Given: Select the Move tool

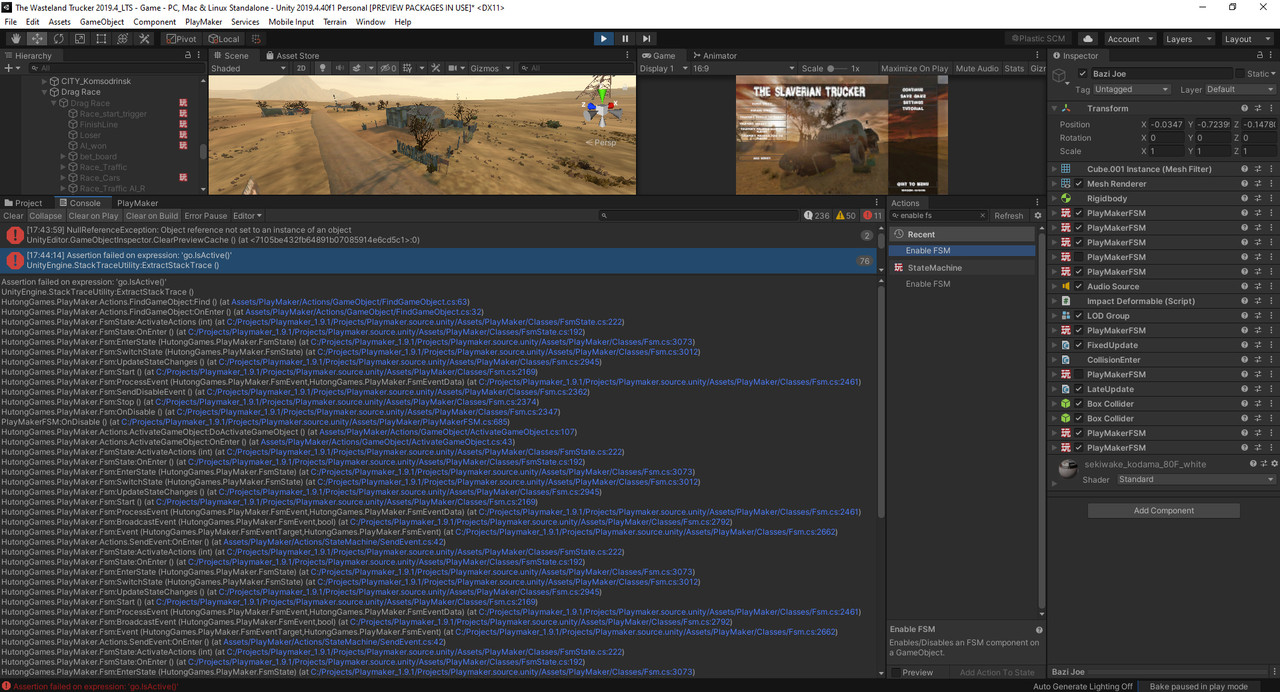Looking at the screenshot, I should pos(37,39).
